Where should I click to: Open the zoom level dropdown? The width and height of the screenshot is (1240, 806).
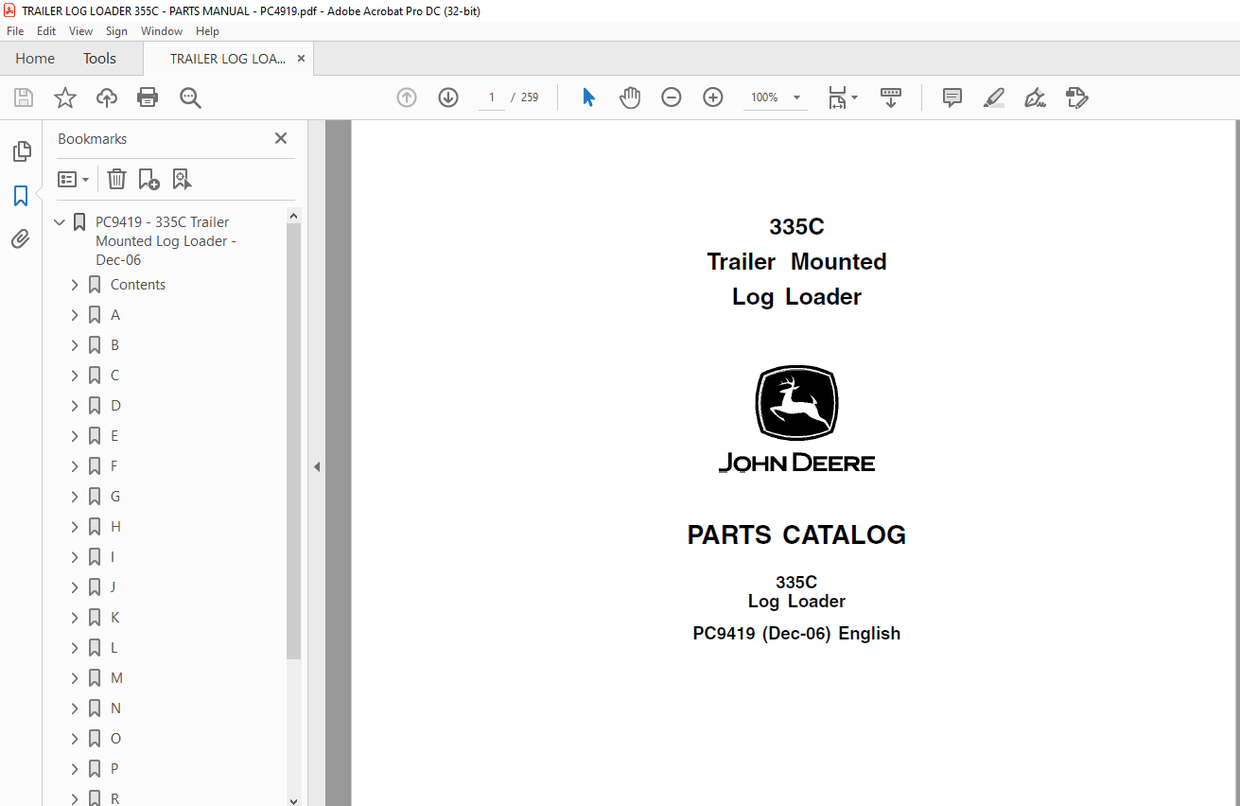coord(797,97)
